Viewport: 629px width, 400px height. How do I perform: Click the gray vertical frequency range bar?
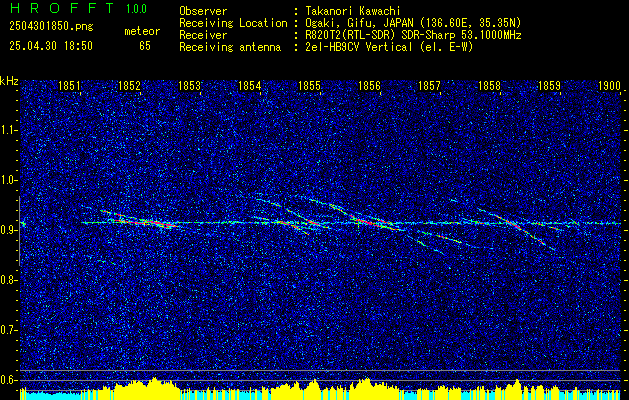click(19, 231)
